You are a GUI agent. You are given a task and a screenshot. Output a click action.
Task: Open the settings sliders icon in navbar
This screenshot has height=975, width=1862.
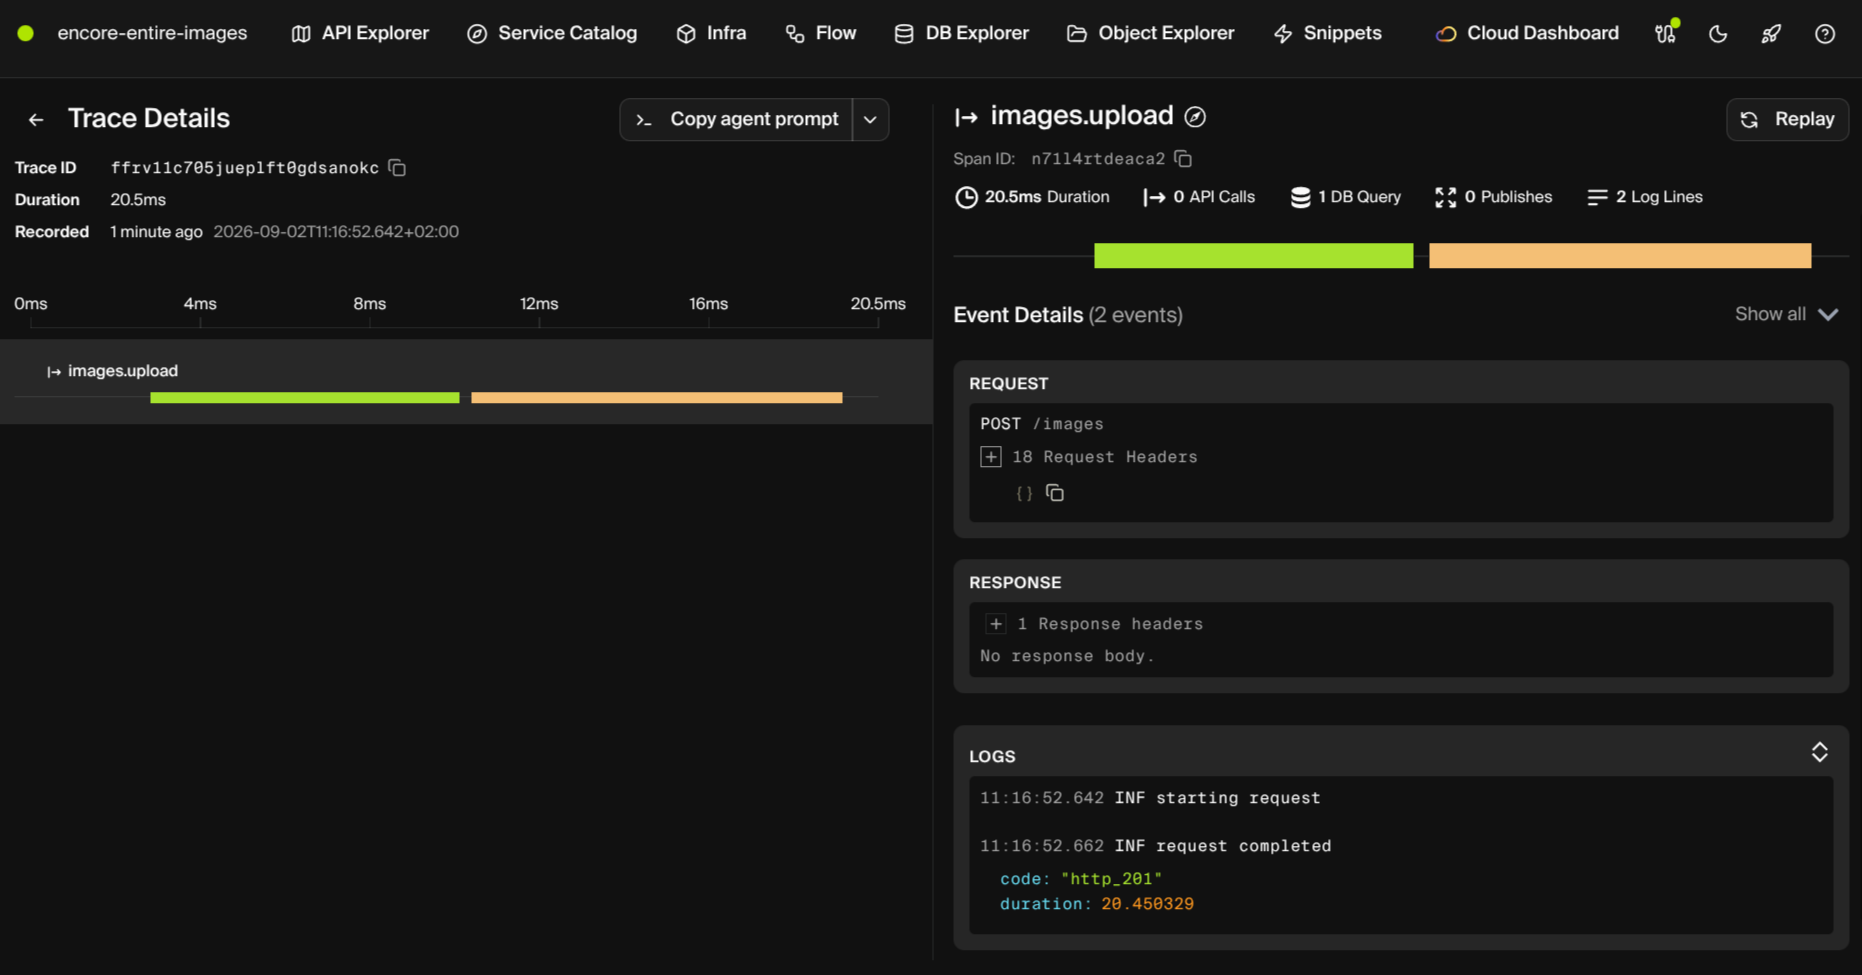pos(1666,33)
